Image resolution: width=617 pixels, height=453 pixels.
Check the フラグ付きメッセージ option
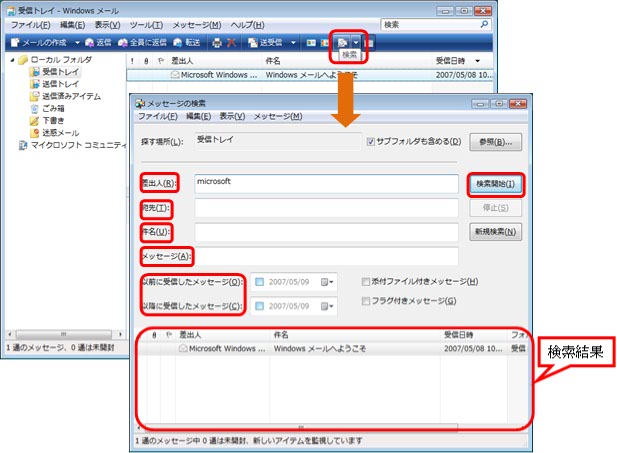367,301
